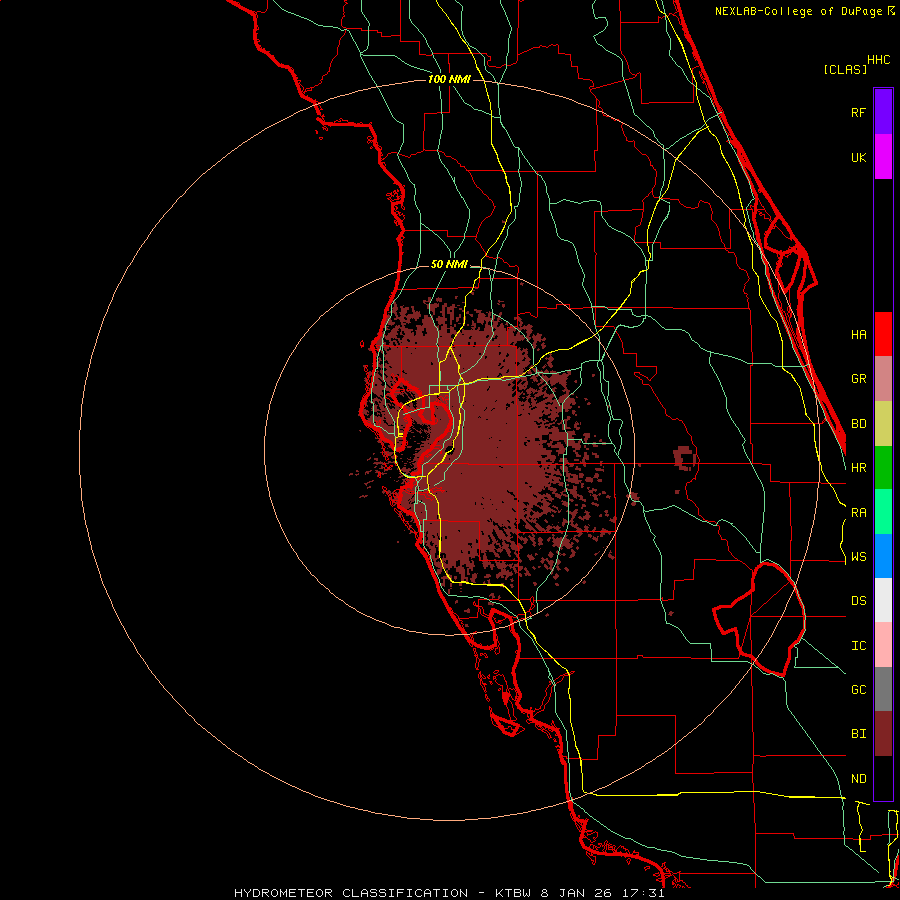This screenshot has width=900, height=900.
Task: Click the DS white legend swatch
Action: click(883, 600)
